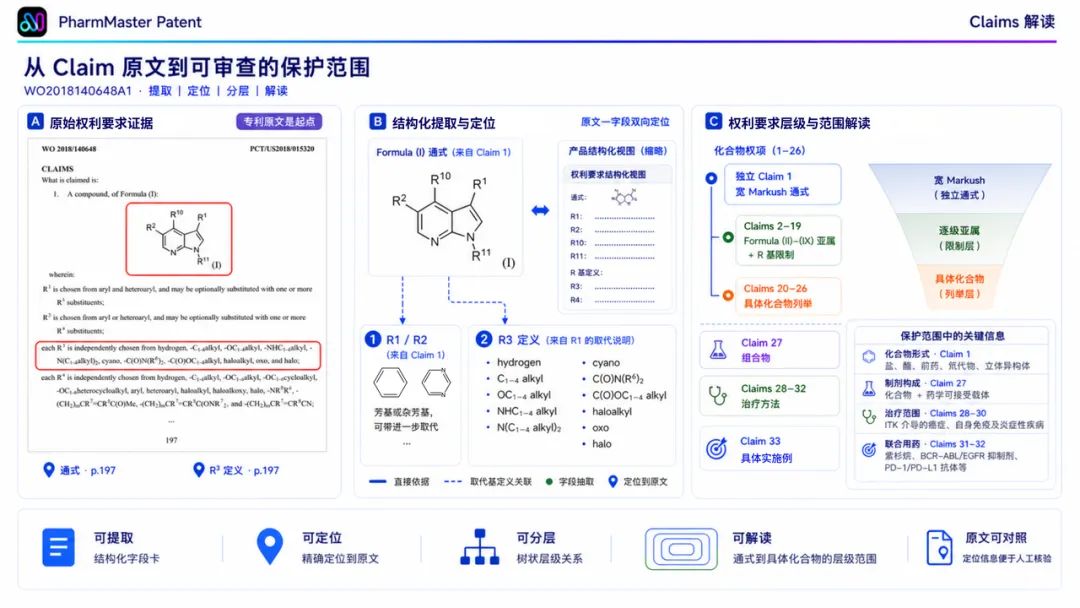
Task: Click the stethoscope icon on Claims 28–32 card
Action: point(718,396)
